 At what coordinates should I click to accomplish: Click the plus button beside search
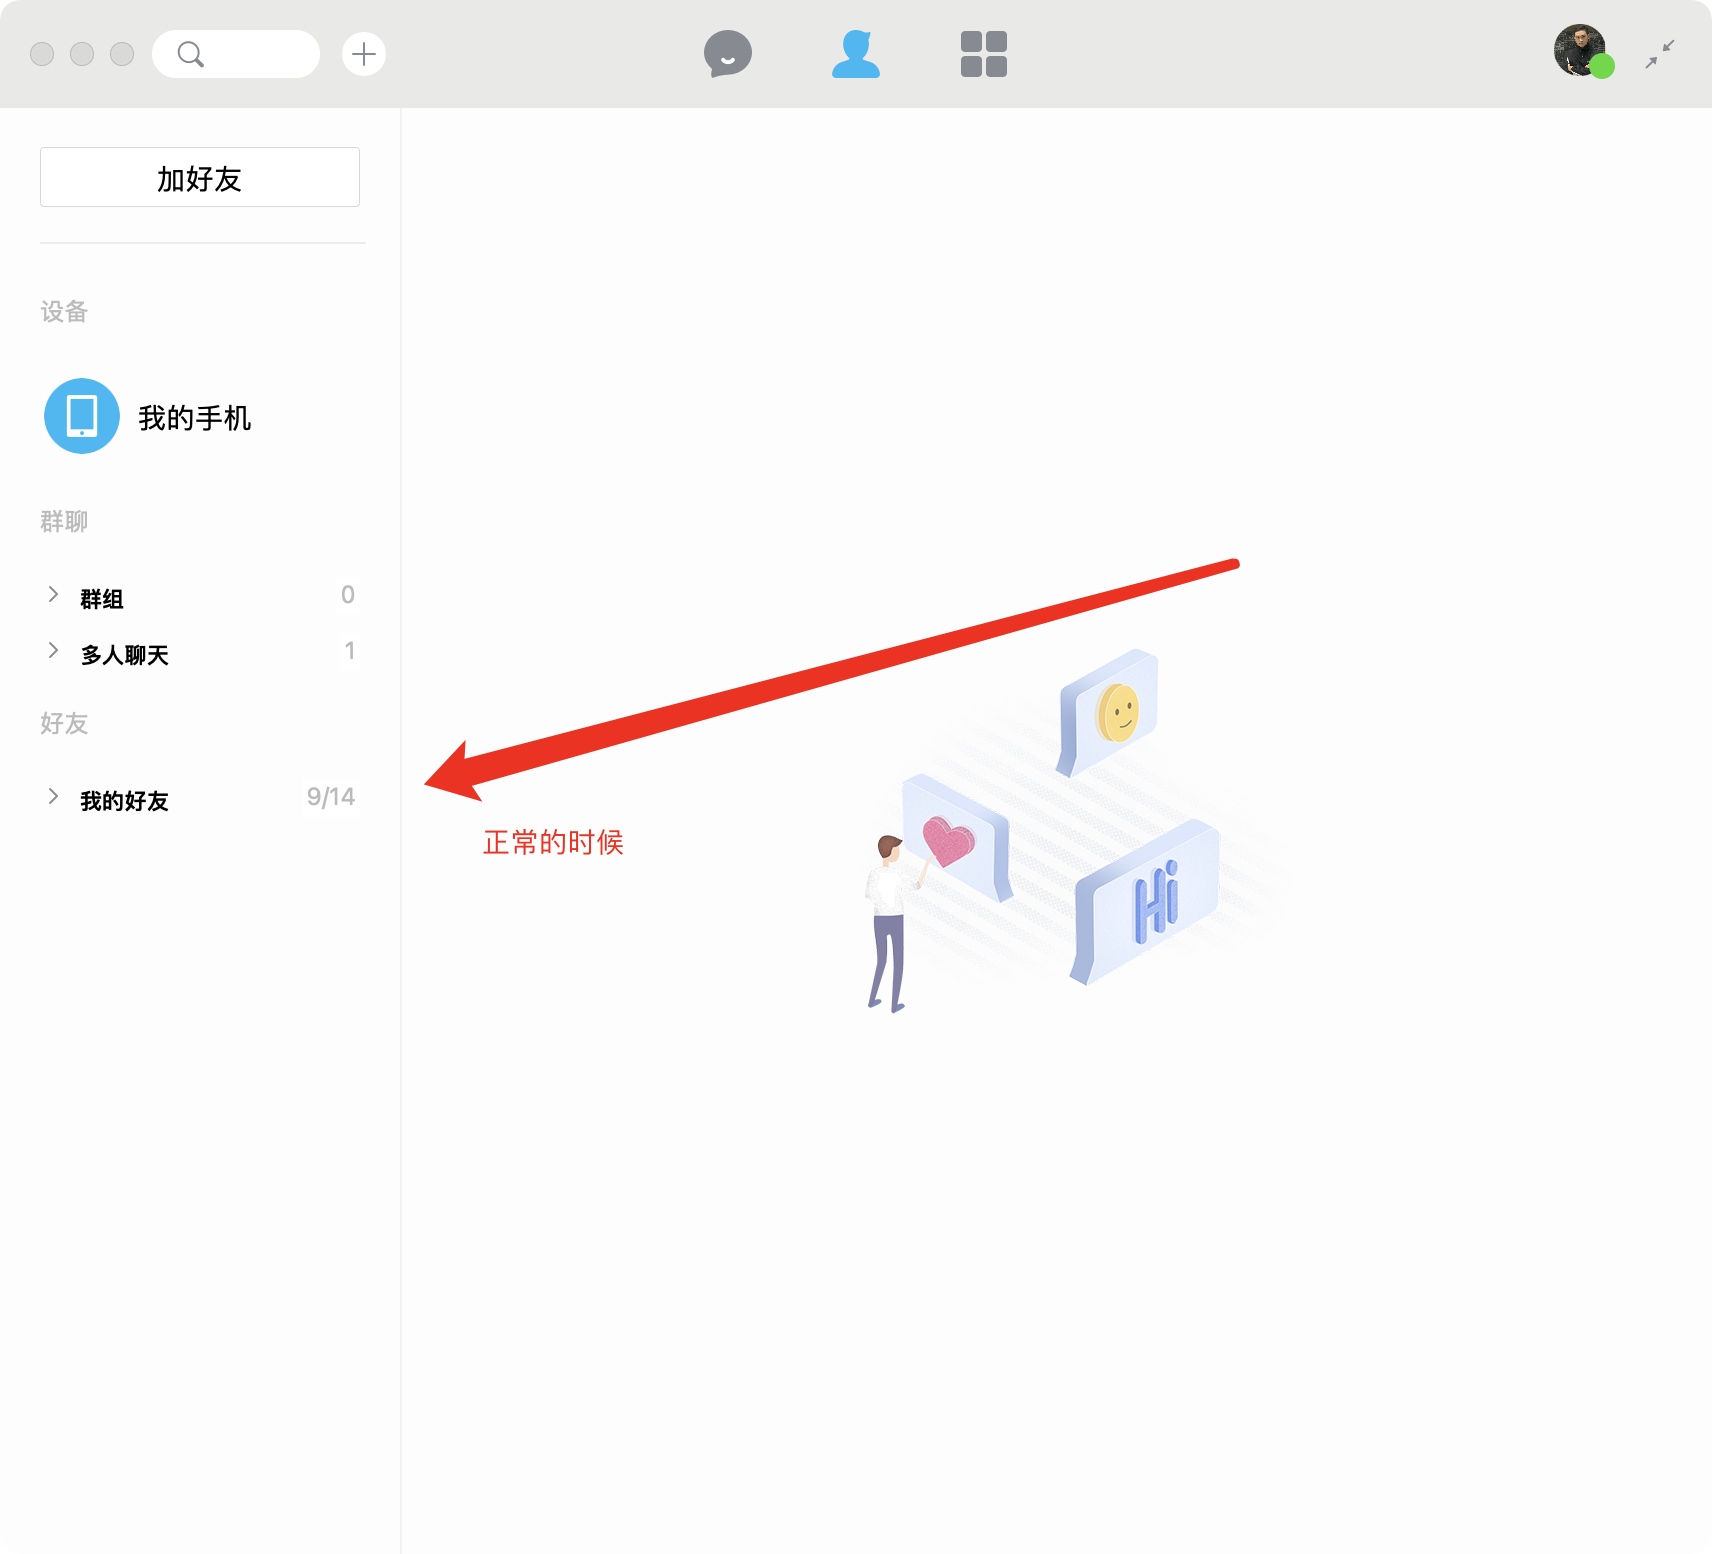(x=364, y=54)
